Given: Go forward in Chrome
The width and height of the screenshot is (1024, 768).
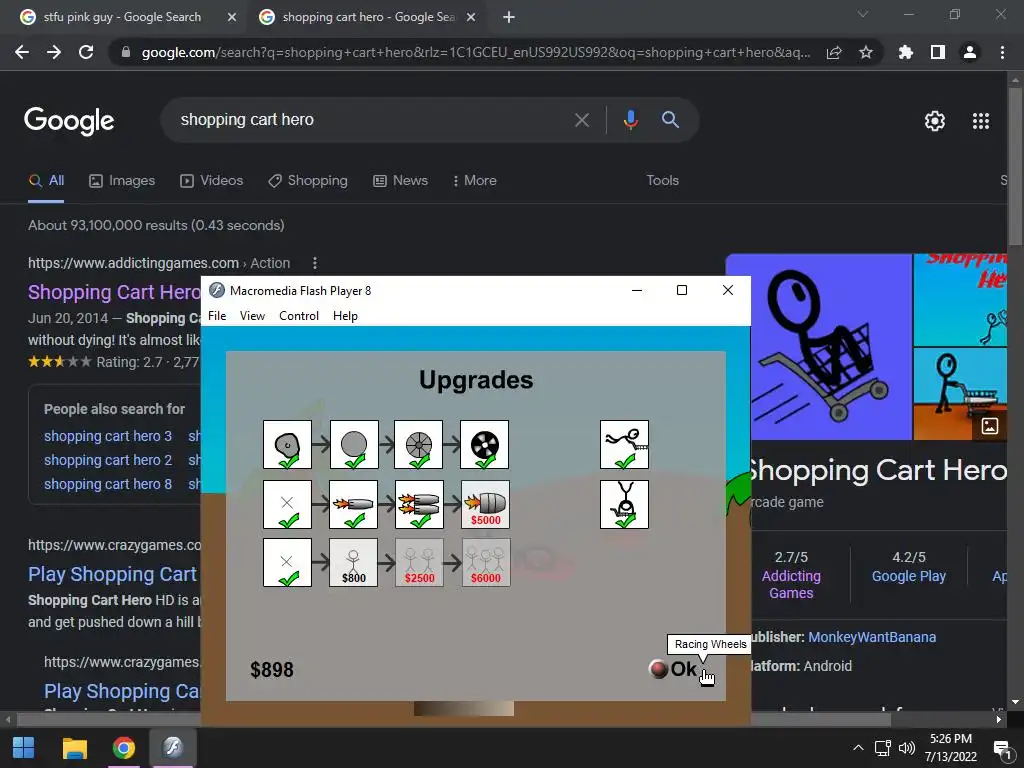Looking at the screenshot, I should tap(54, 52).
